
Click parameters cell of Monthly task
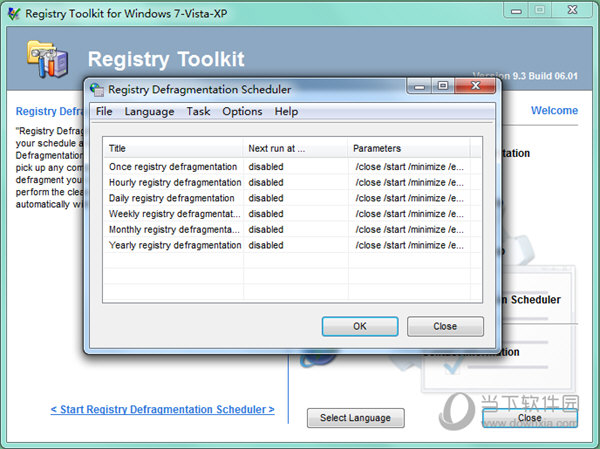(409, 229)
